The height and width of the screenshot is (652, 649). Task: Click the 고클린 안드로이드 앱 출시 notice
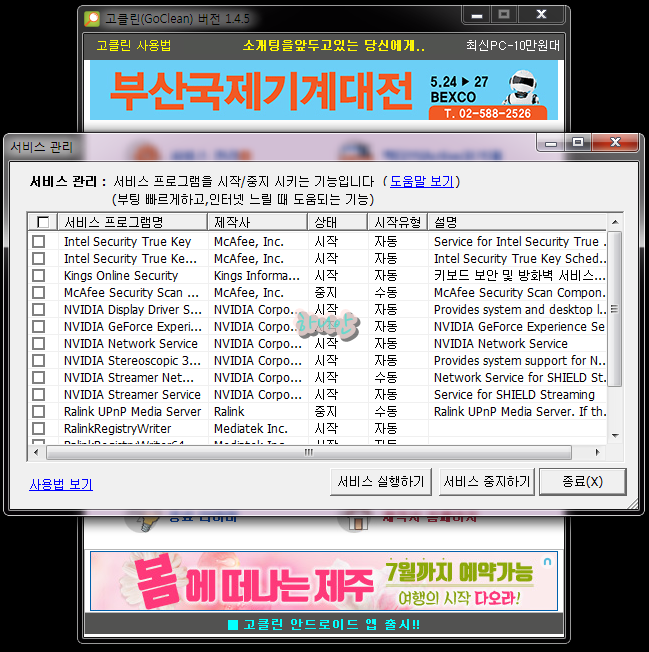point(324,624)
